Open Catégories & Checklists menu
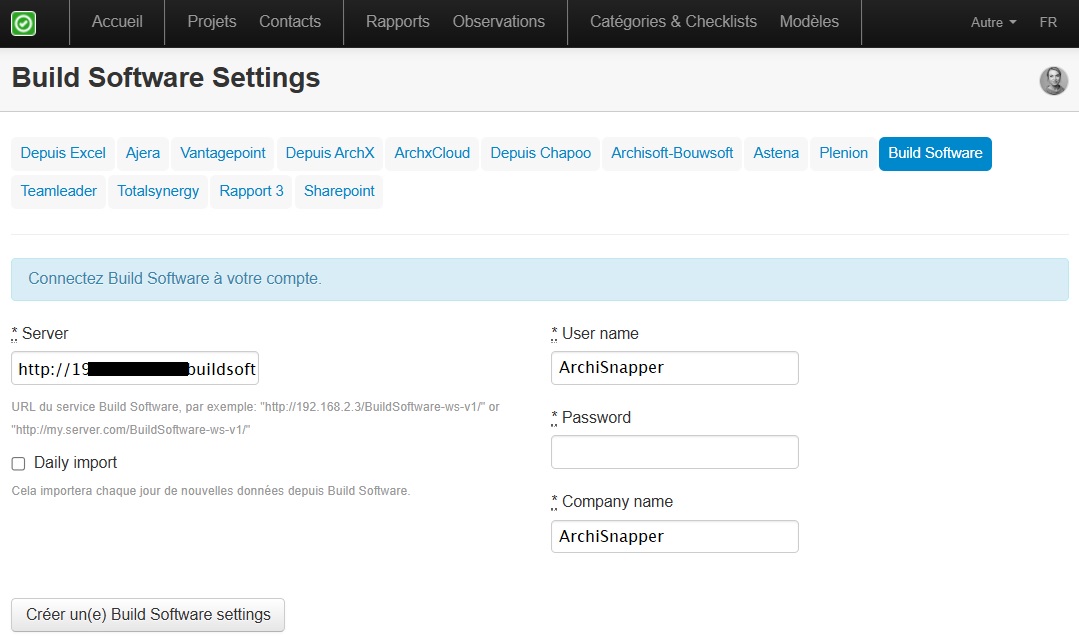Viewport: 1079px width, 643px height. [x=673, y=22]
